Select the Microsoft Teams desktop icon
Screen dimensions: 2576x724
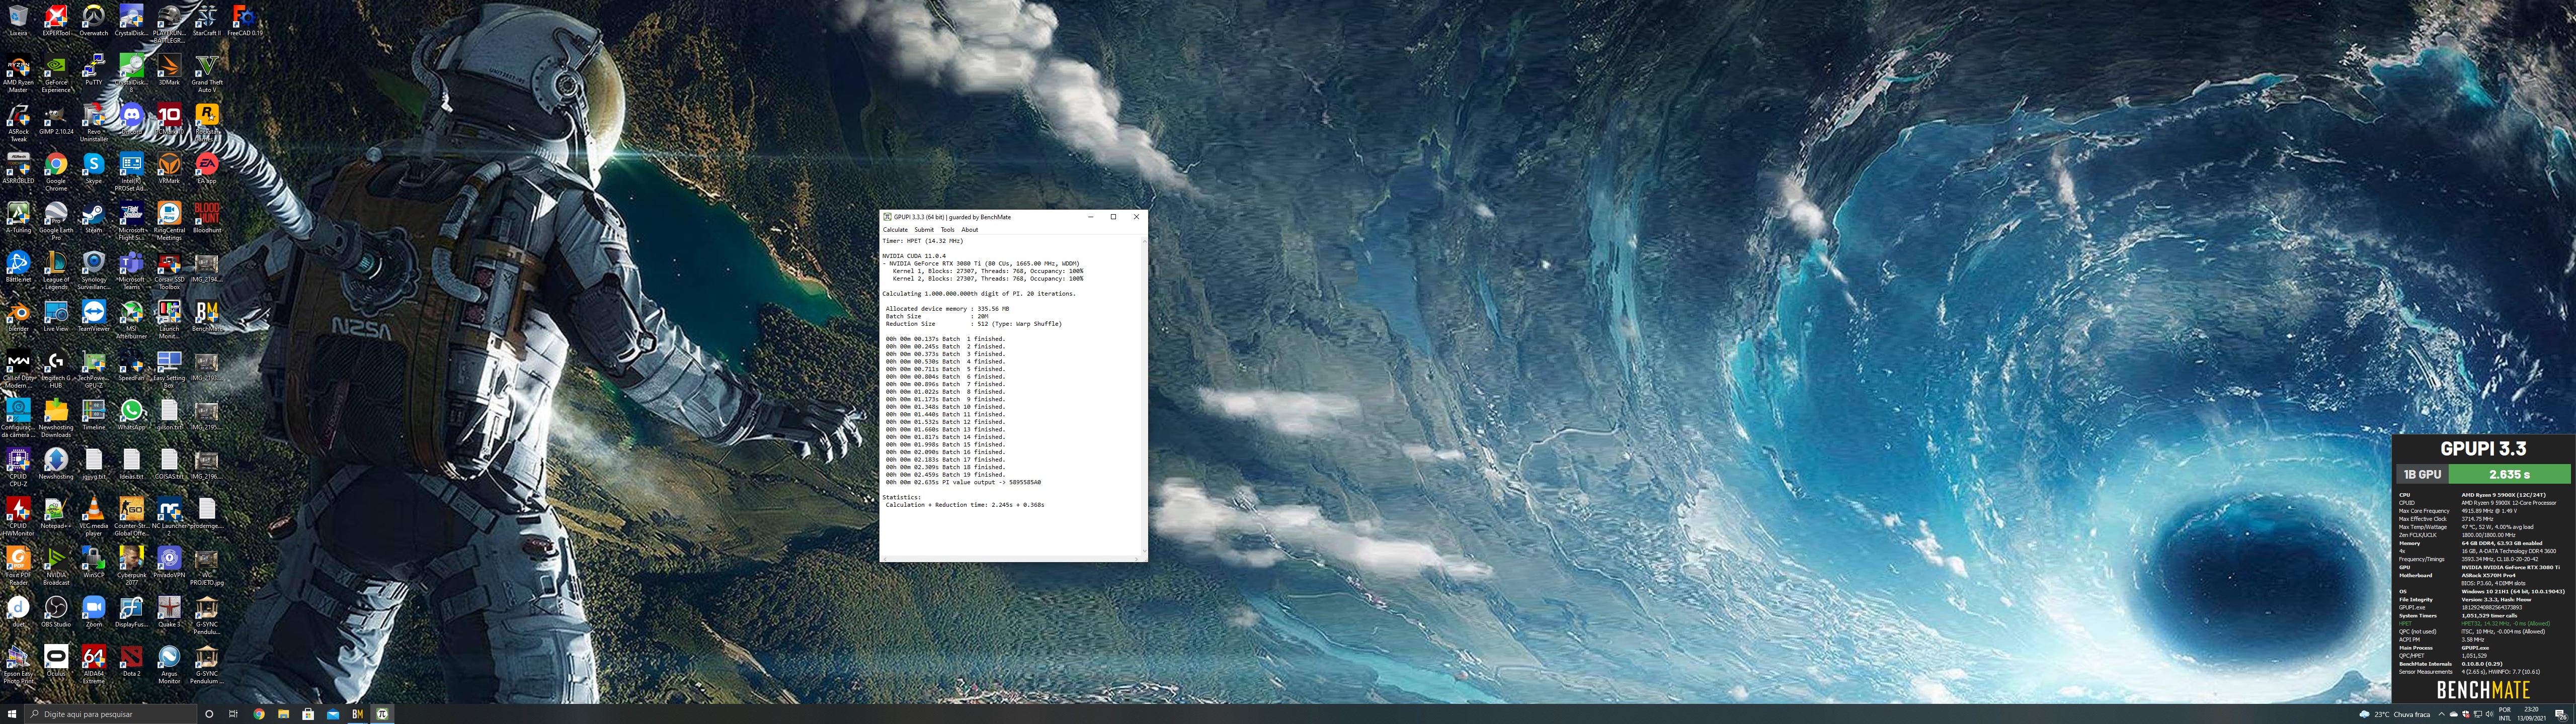point(131,270)
